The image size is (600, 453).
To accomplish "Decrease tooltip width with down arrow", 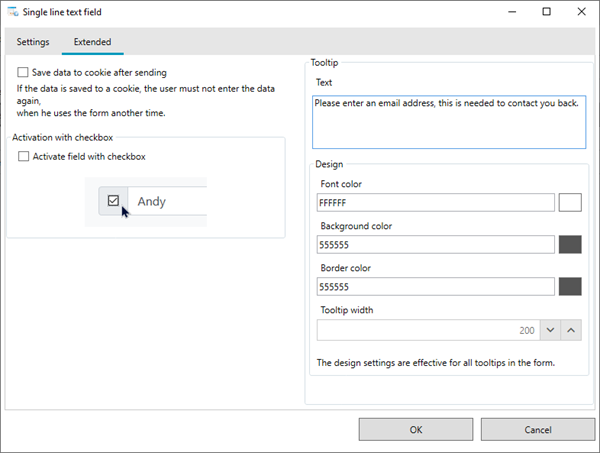I will tap(550, 330).
